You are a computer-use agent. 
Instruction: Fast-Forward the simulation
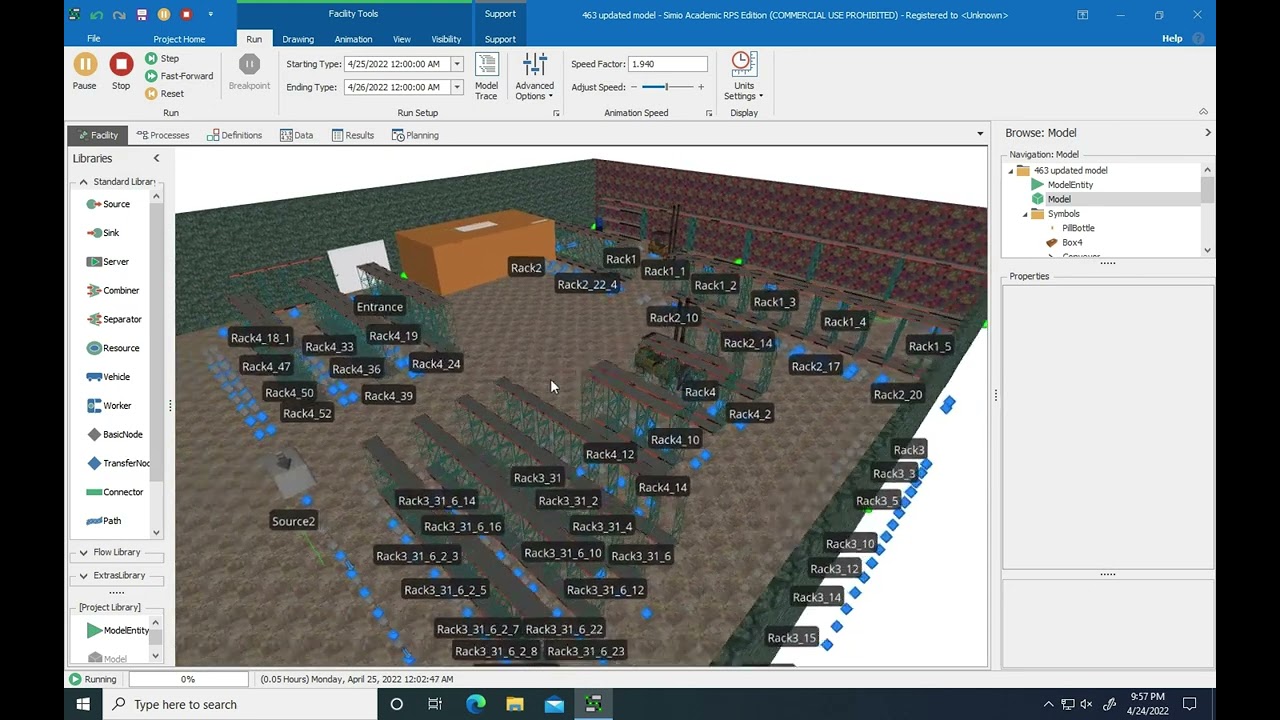[x=179, y=76]
